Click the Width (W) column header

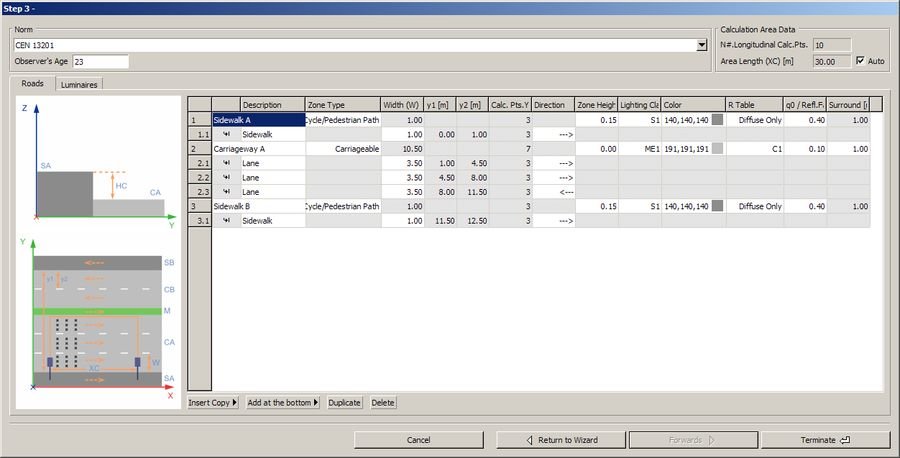402,104
